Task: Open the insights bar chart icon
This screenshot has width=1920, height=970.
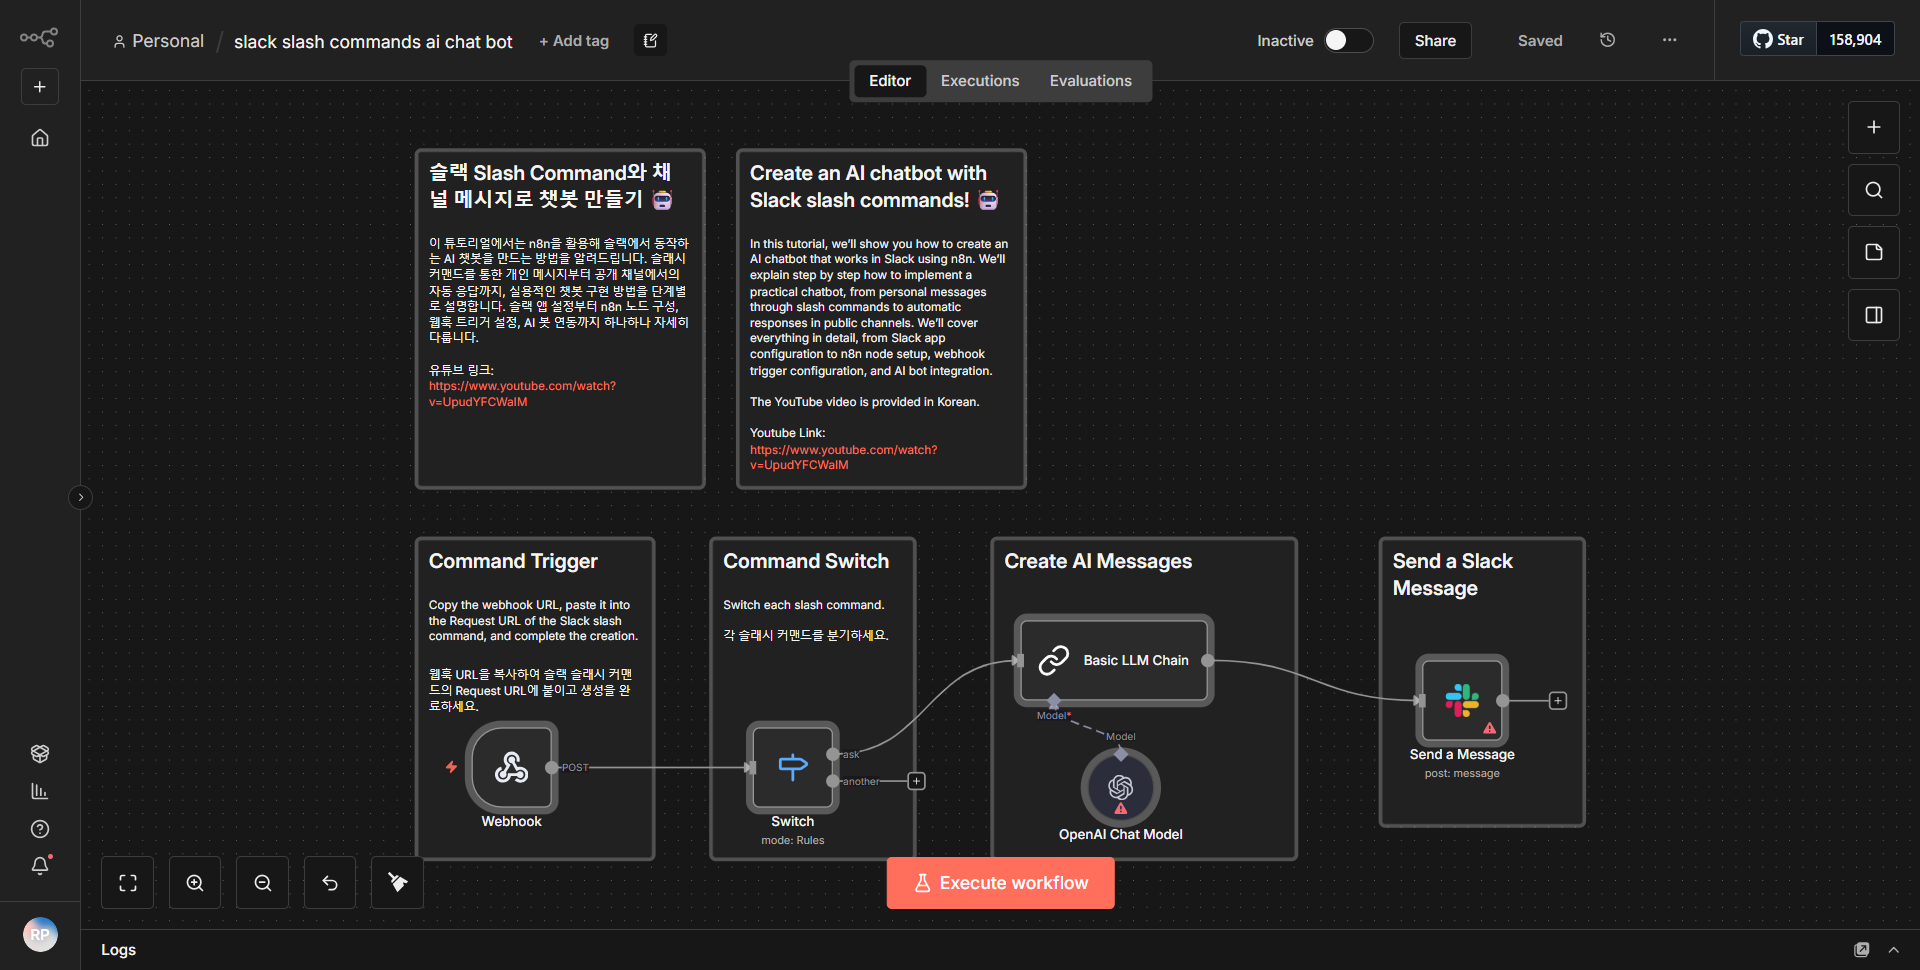Action: (40, 791)
